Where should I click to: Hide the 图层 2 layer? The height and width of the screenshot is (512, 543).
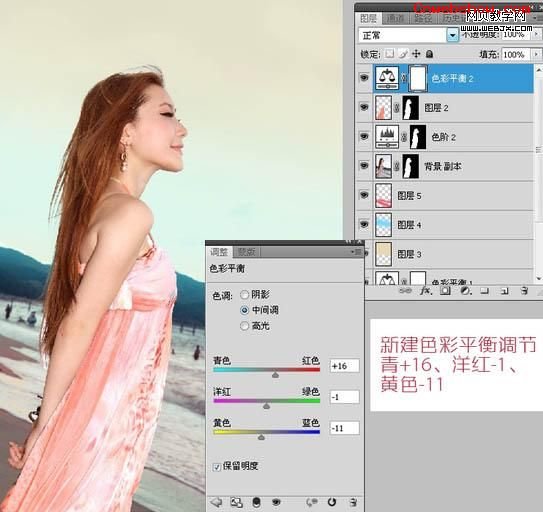[364, 107]
